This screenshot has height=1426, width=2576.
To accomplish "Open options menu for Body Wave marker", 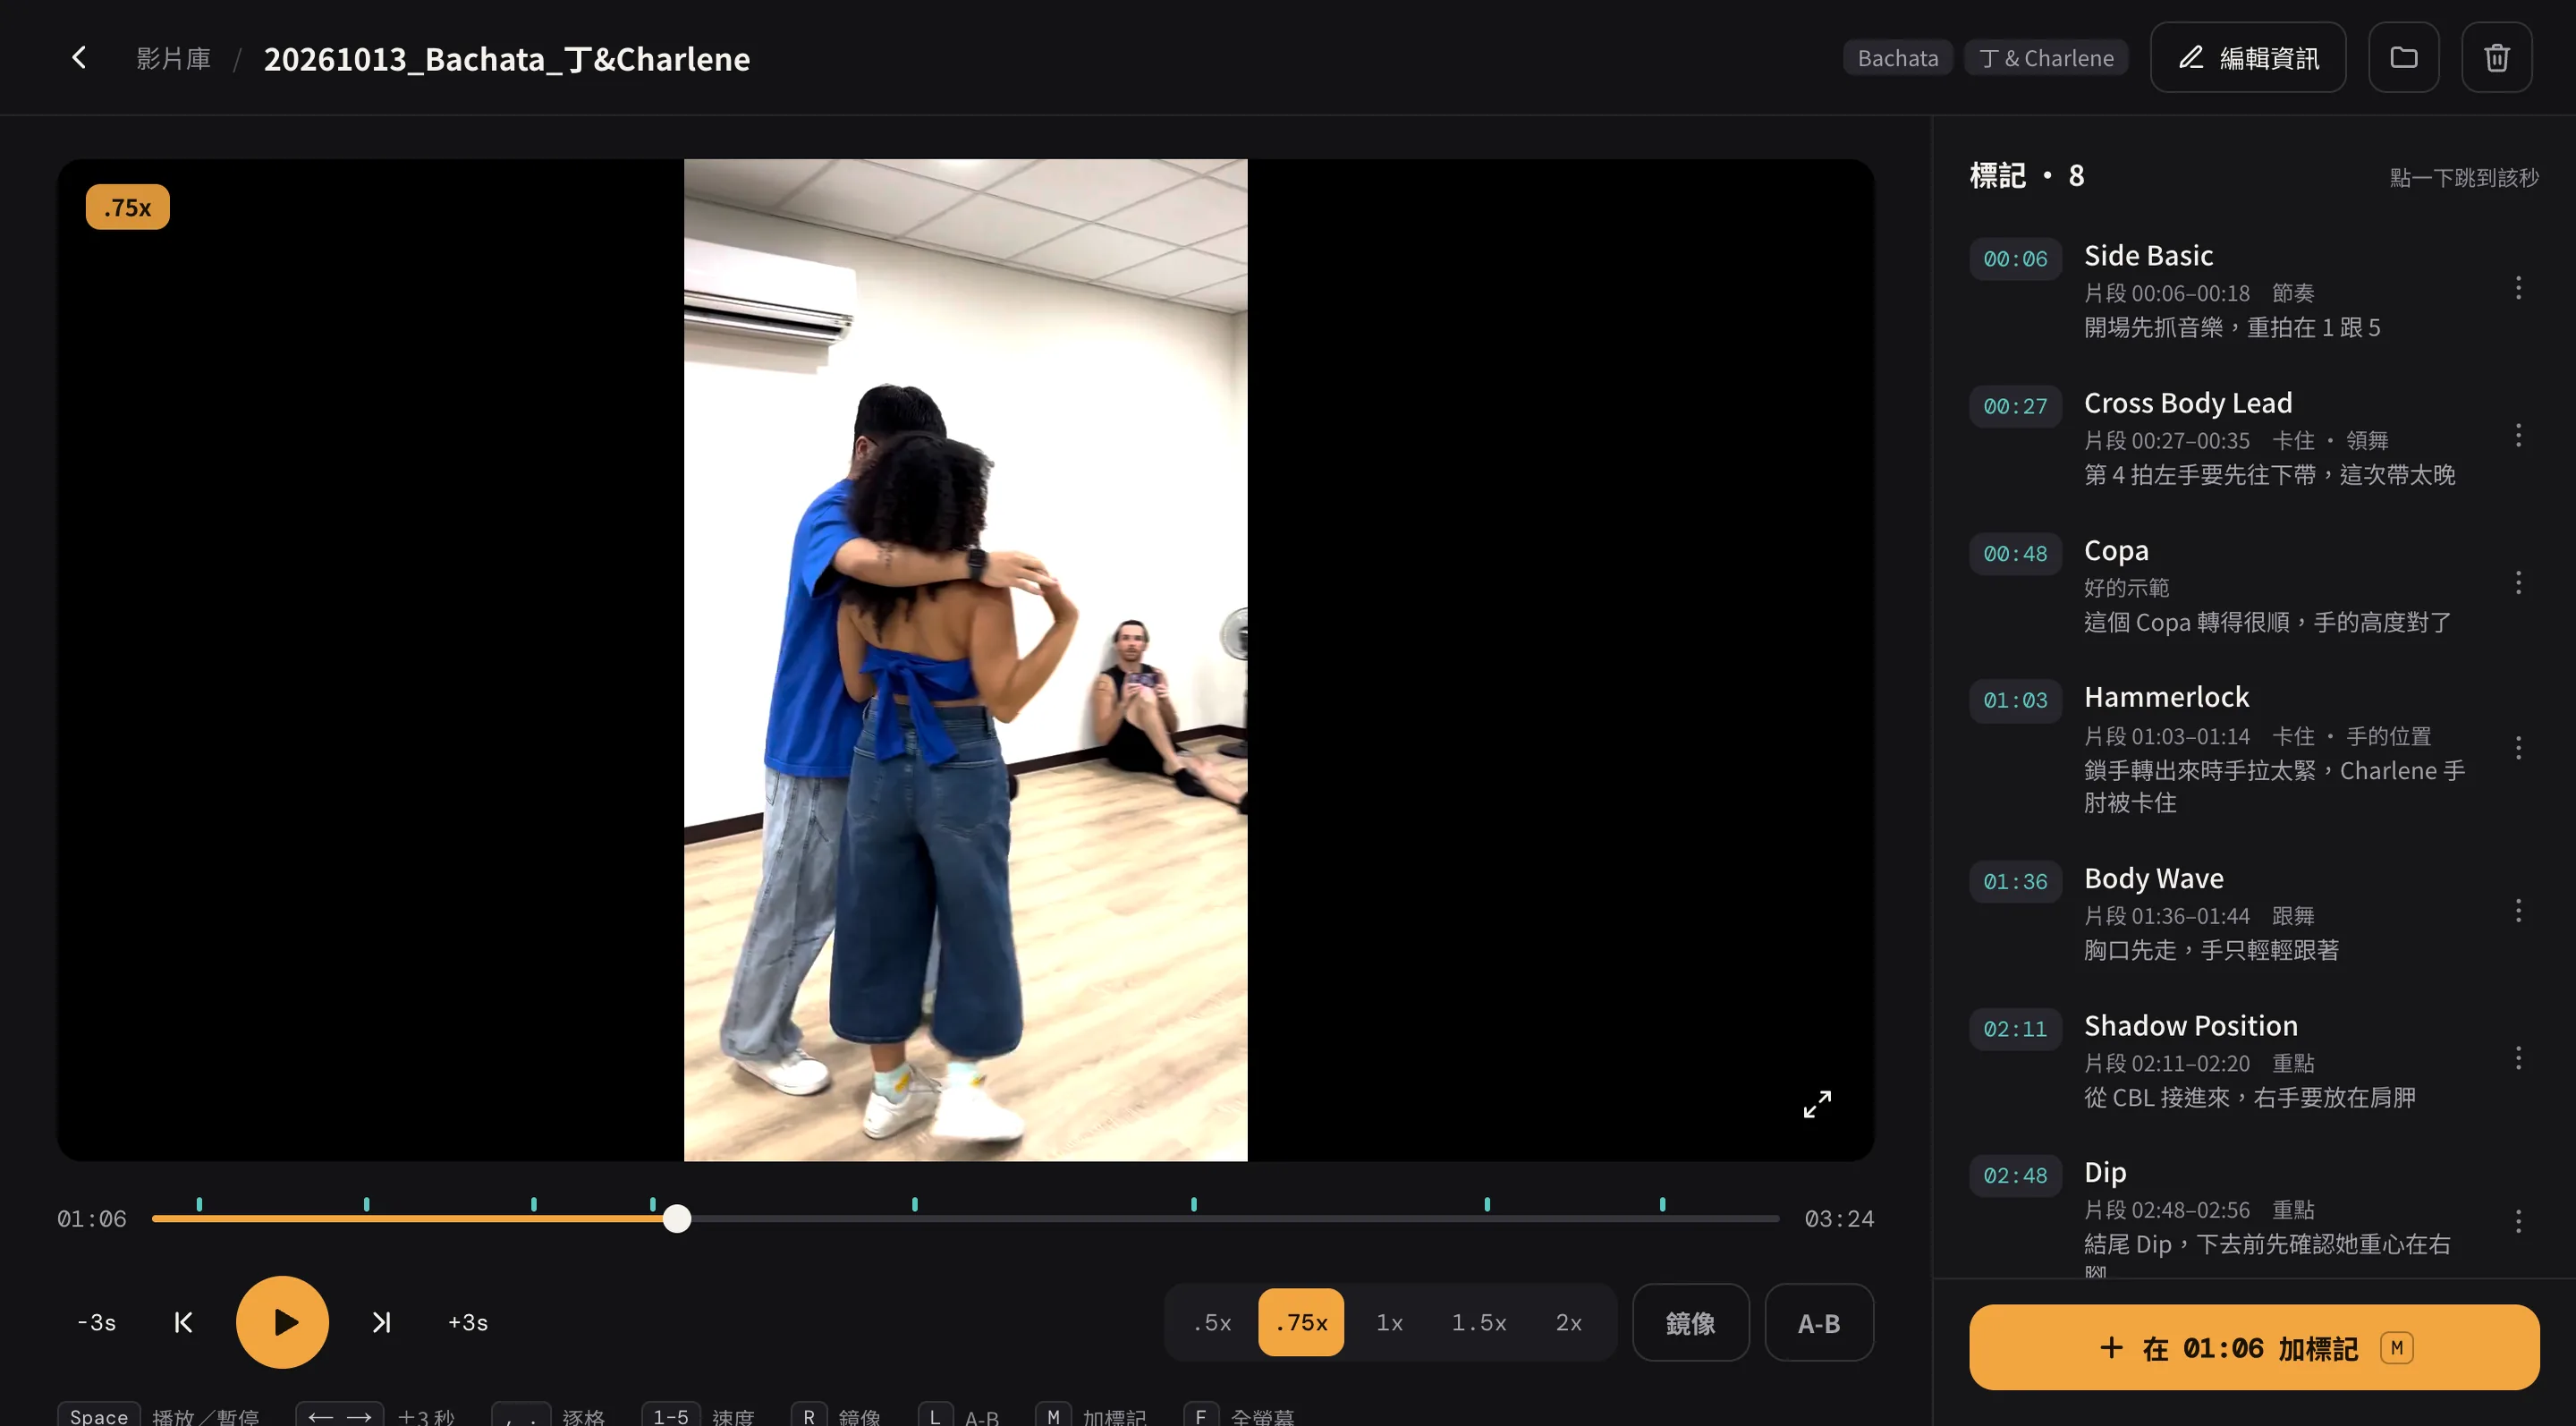I will point(2518,911).
